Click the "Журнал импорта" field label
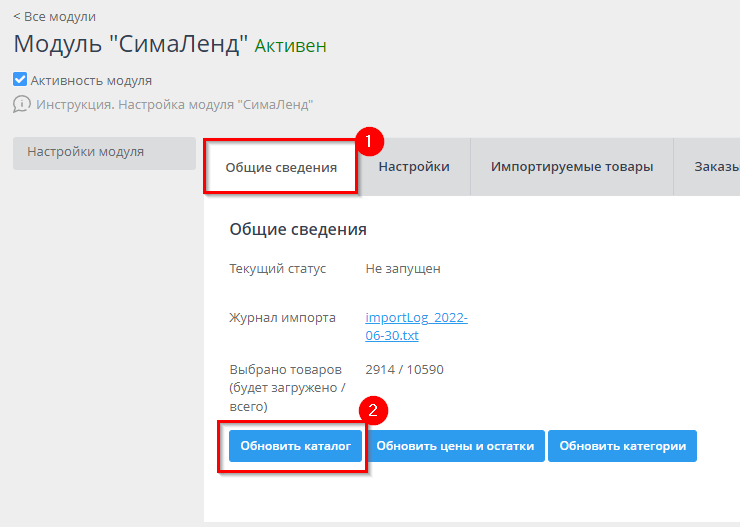The width and height of the screenshot is (740, 527). pos(282,319)
